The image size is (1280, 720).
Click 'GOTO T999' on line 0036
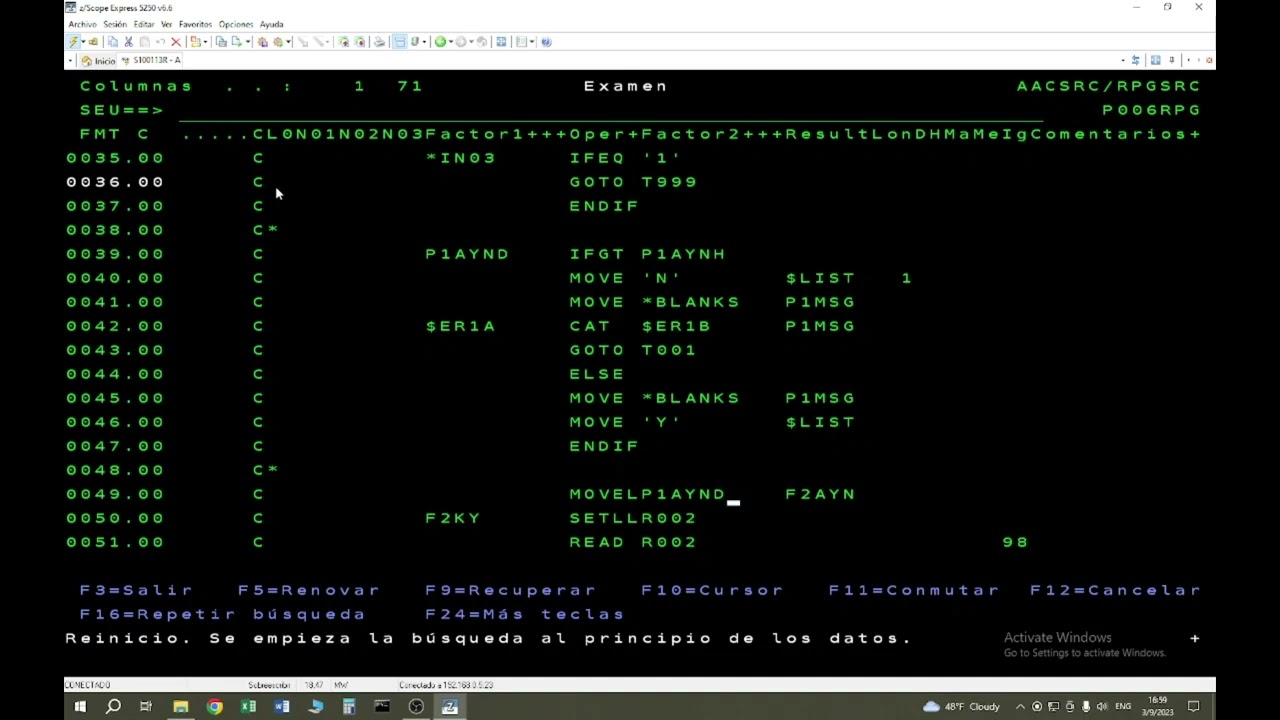click(633, 182)
